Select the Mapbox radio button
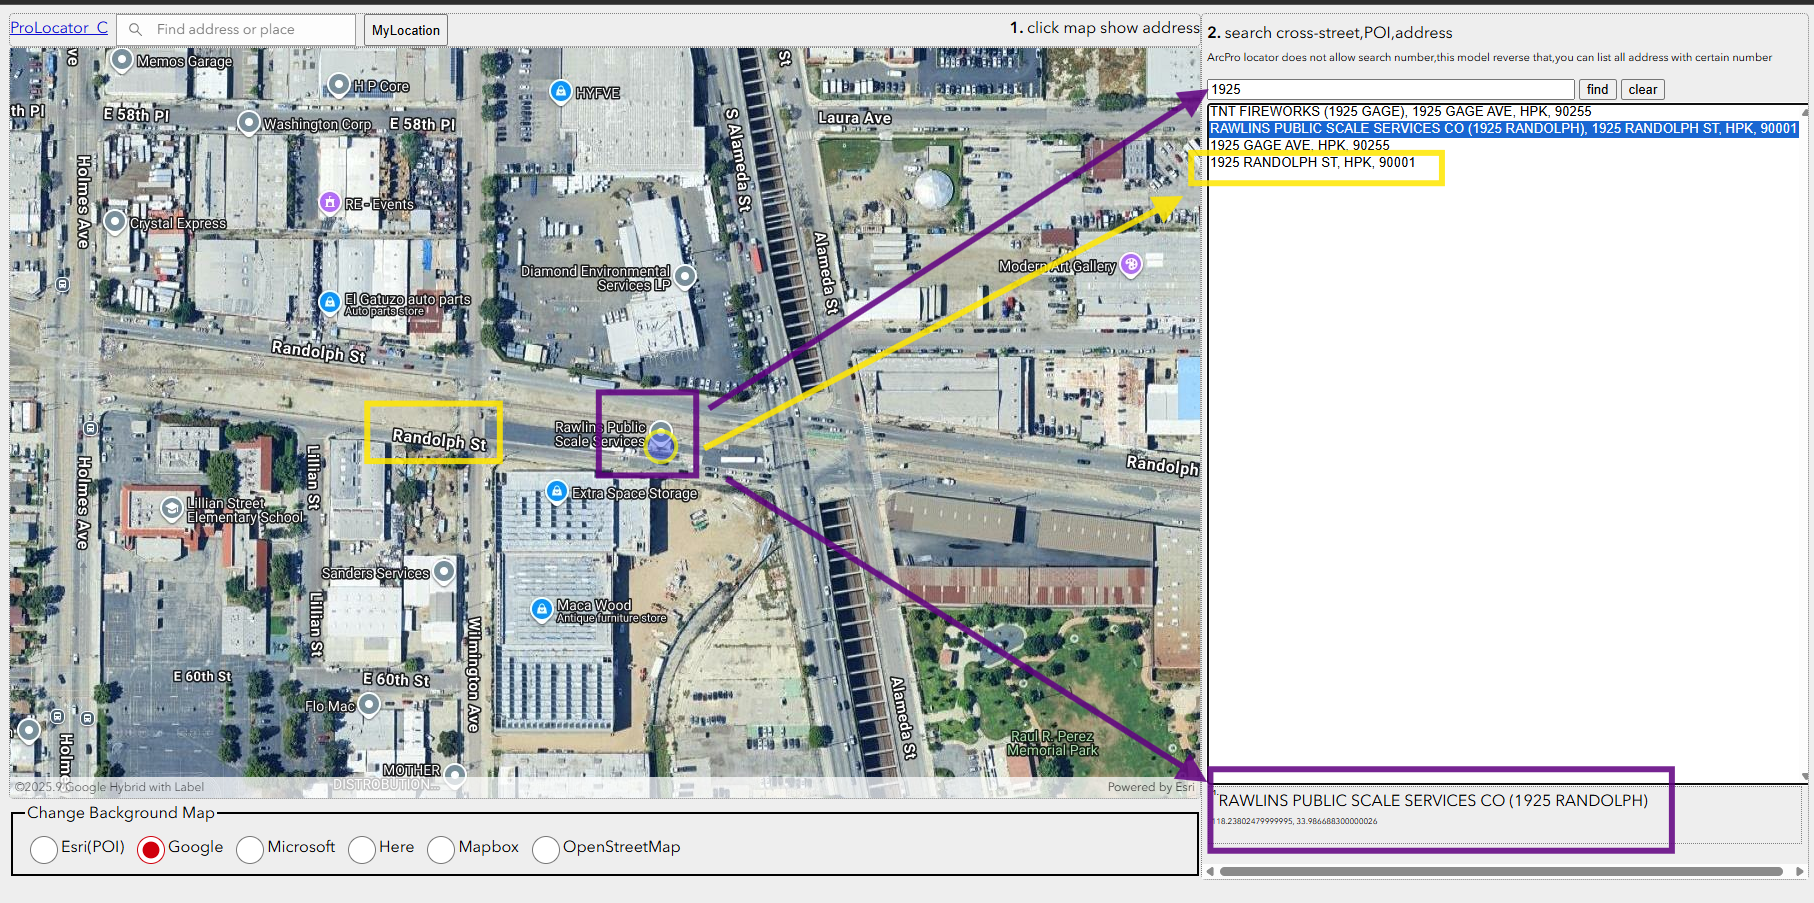The height and width of the screenshot is (903, 1814). pos(441,849)
